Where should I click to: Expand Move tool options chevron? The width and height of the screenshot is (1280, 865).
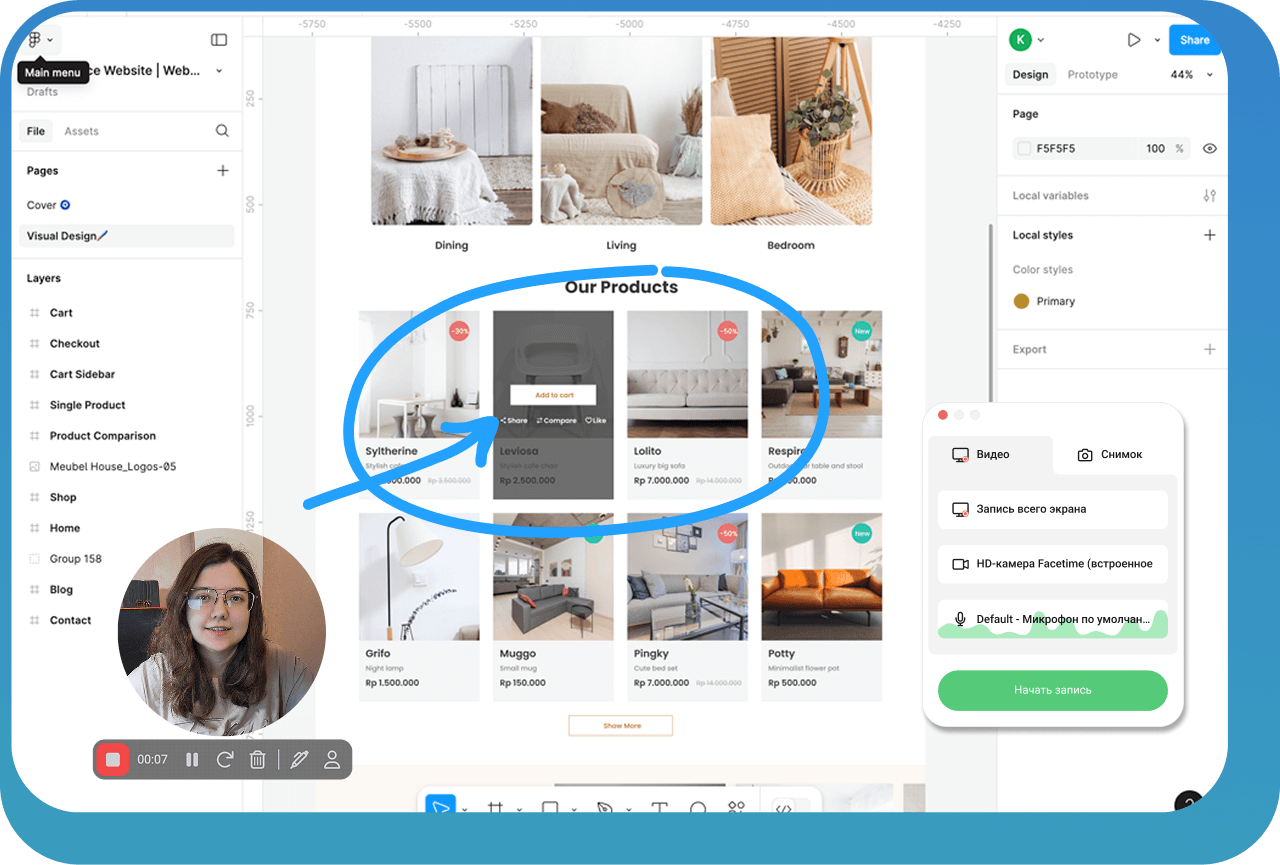pos(464,808)
